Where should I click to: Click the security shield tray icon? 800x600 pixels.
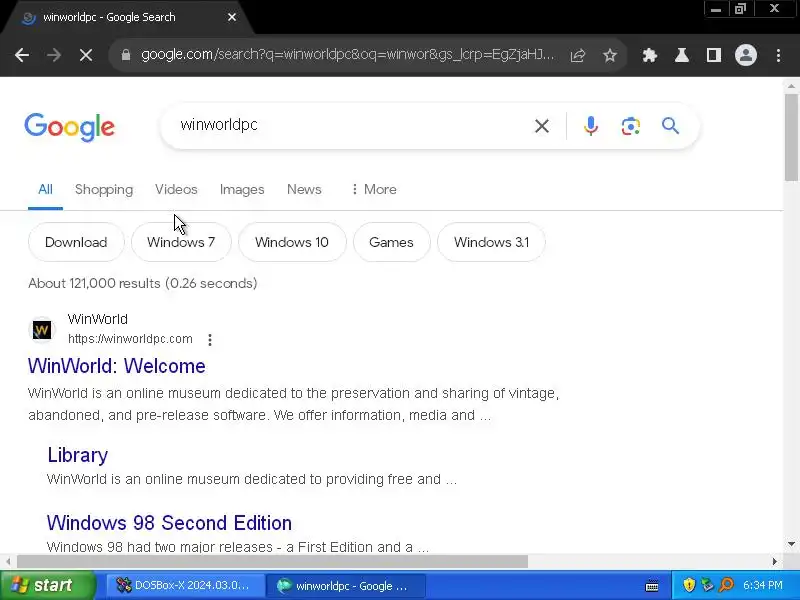[689, 585]
